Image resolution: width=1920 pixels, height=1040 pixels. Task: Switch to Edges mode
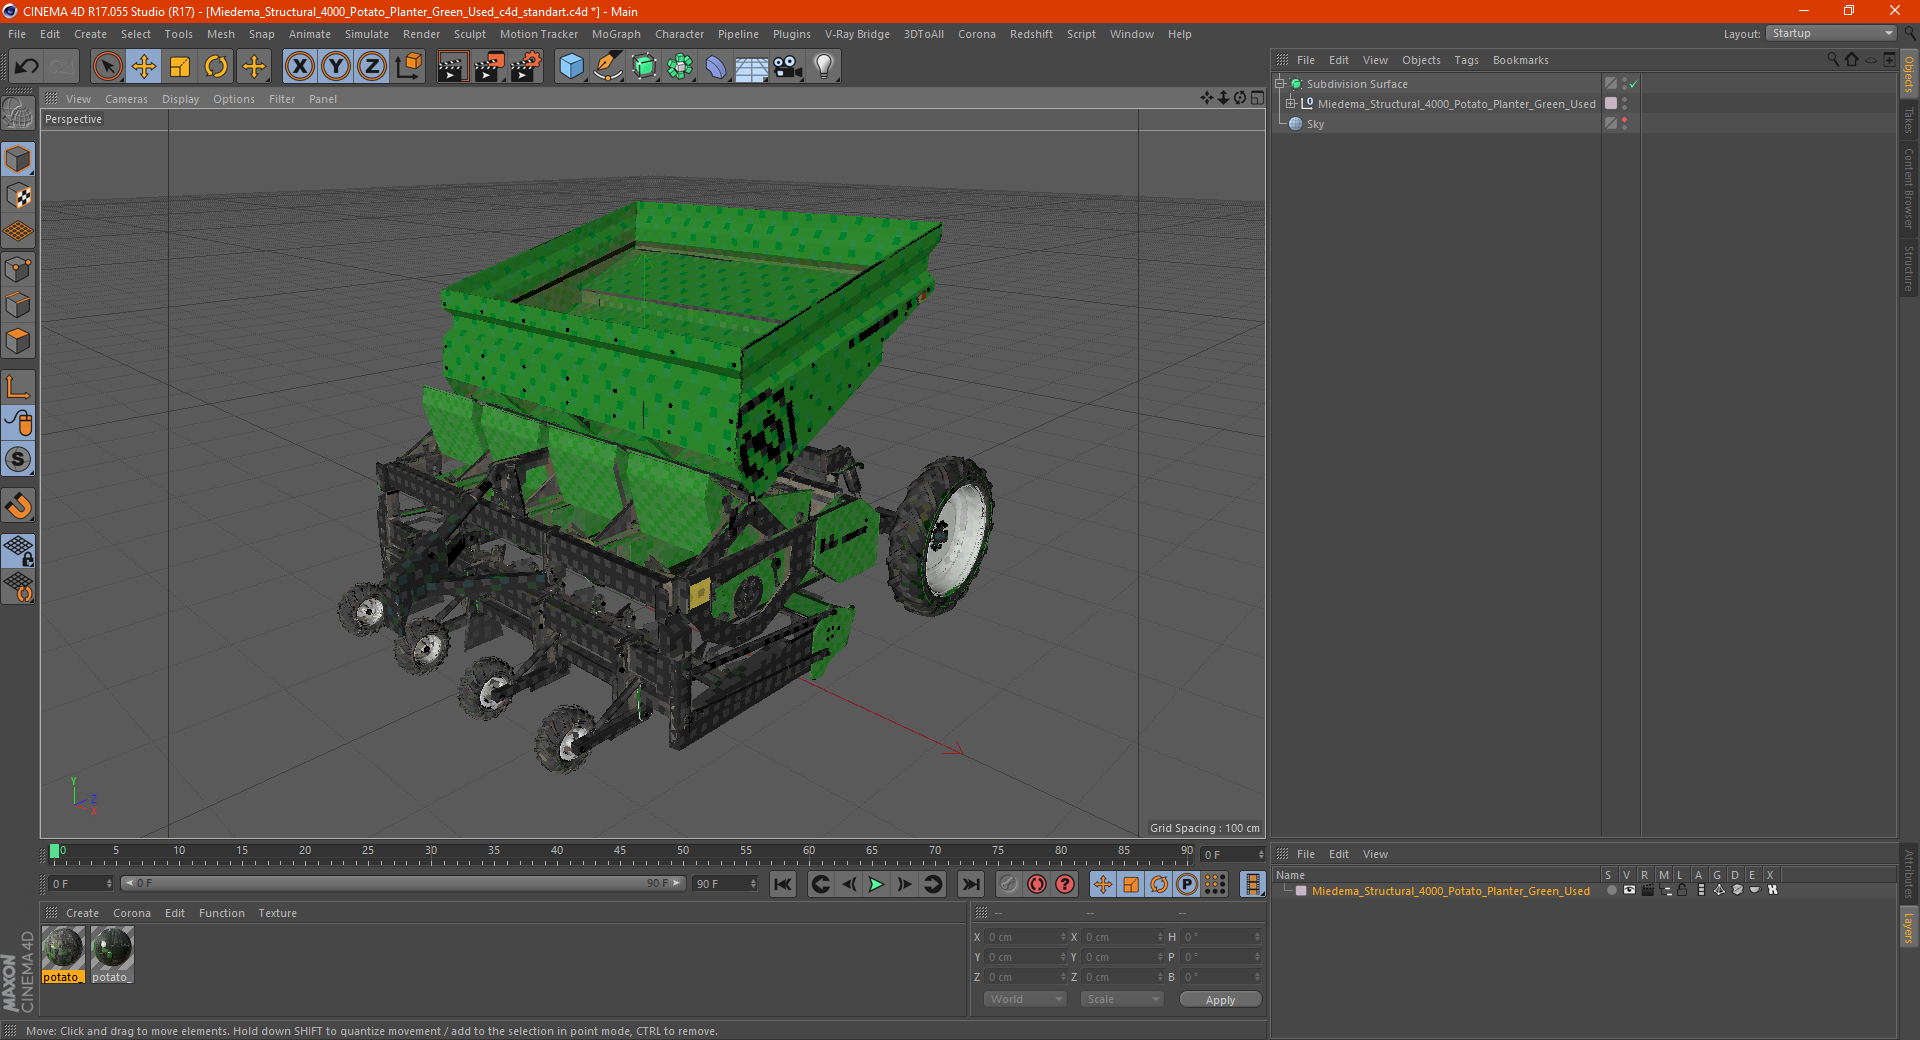pos(18,305)
